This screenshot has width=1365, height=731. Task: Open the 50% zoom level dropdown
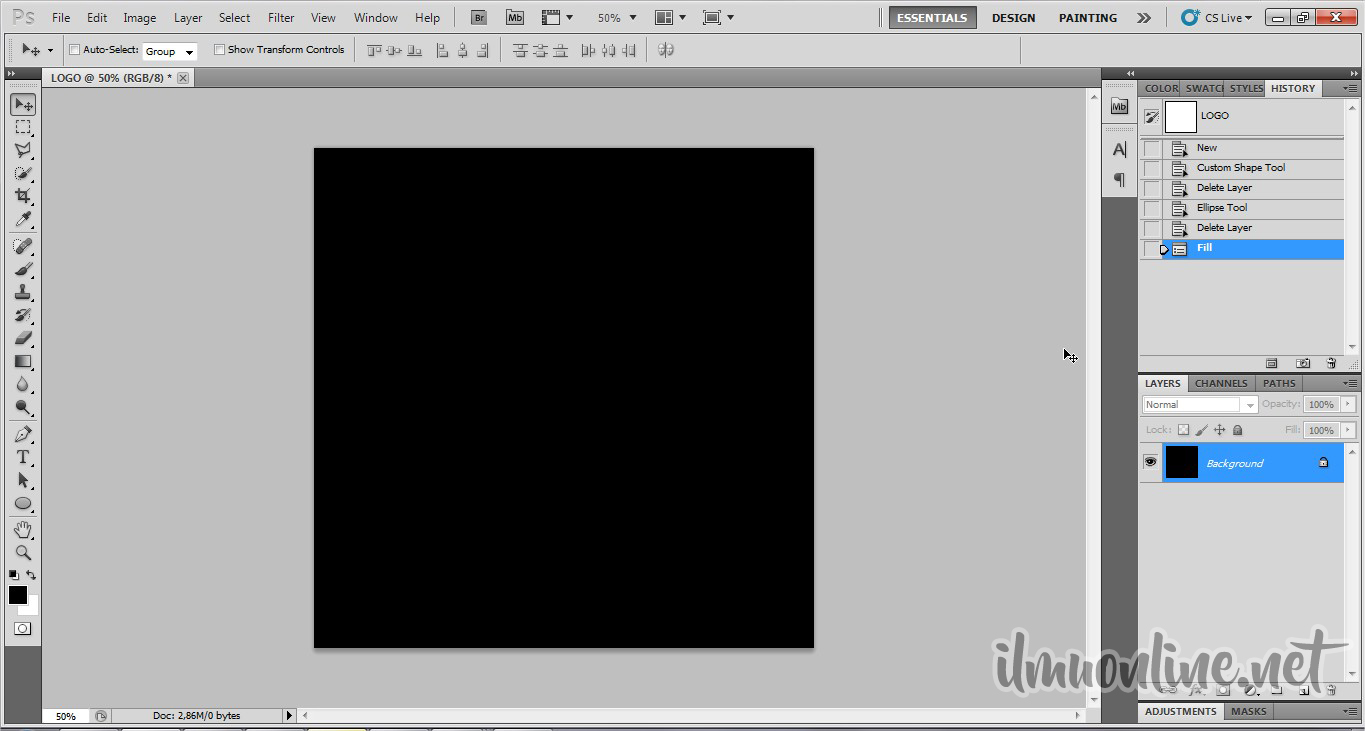pyautogui.click(x=617, y=18)
